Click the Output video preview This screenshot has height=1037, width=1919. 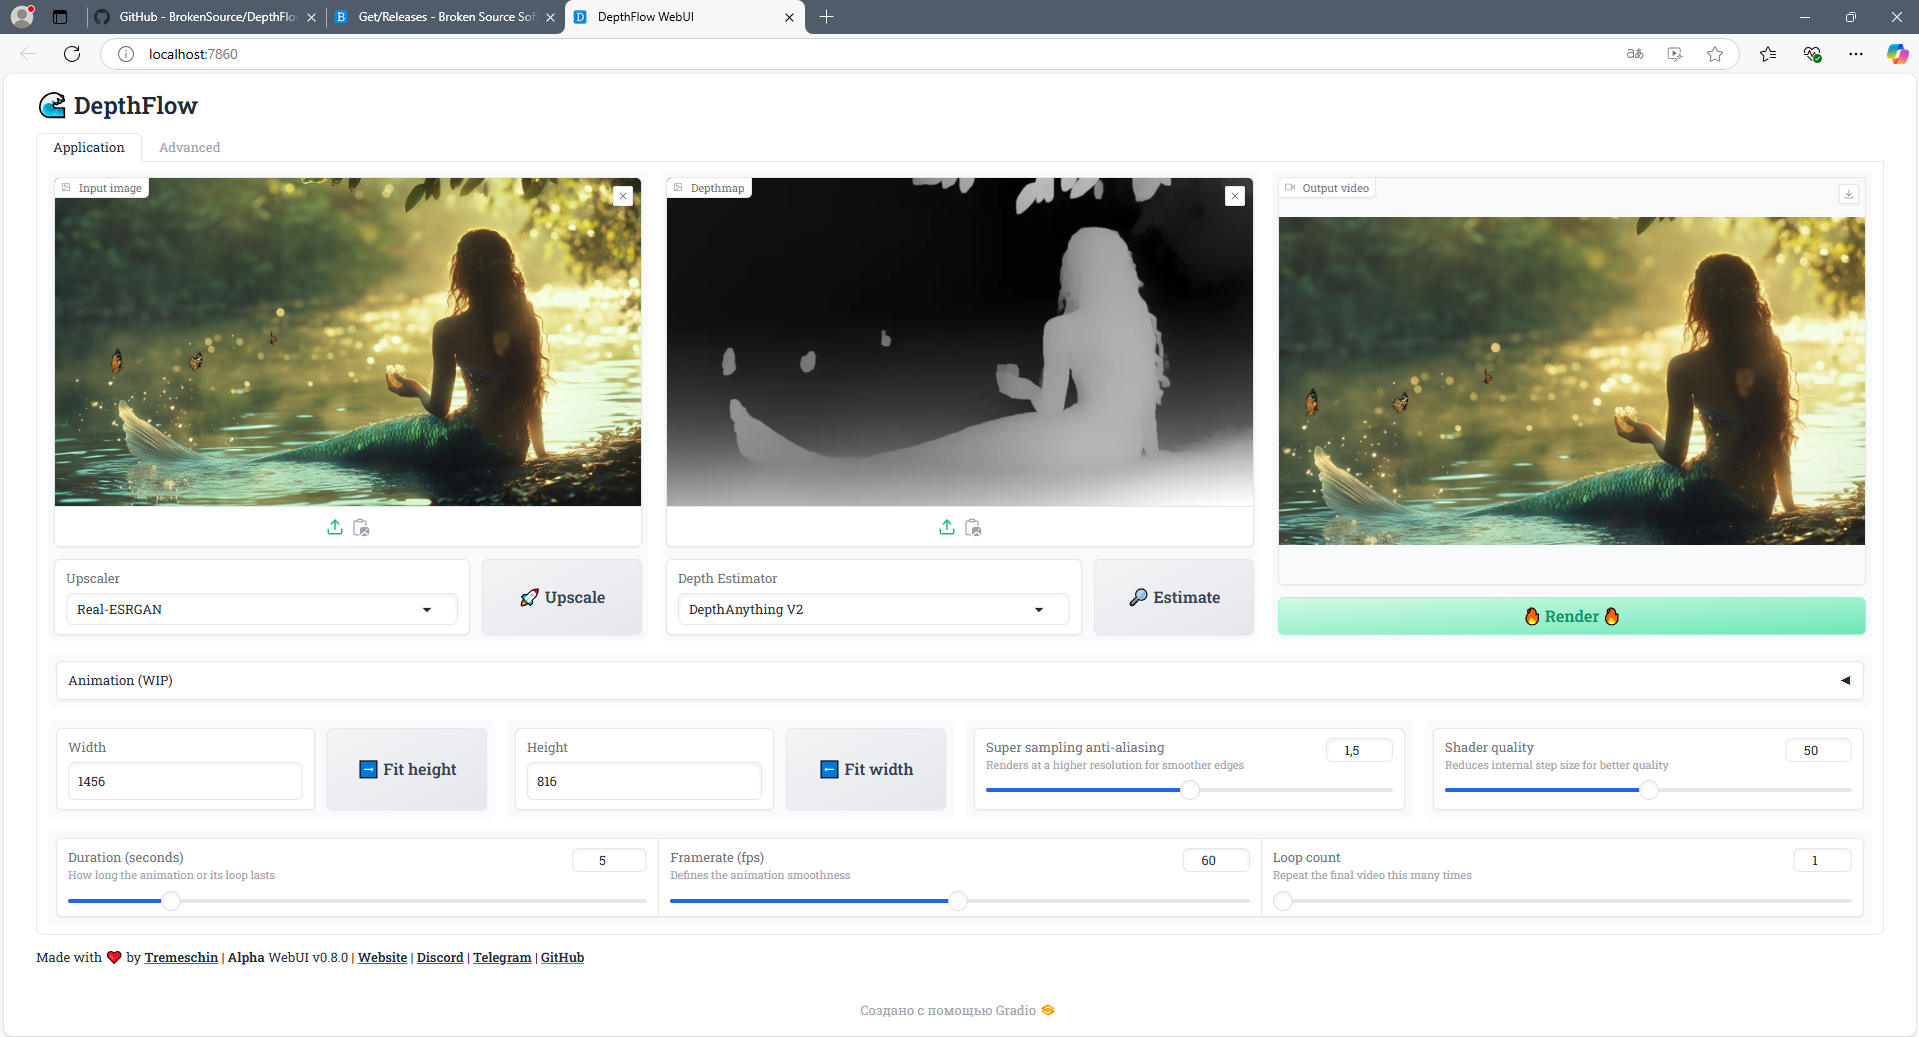[x=1572, y=381]
